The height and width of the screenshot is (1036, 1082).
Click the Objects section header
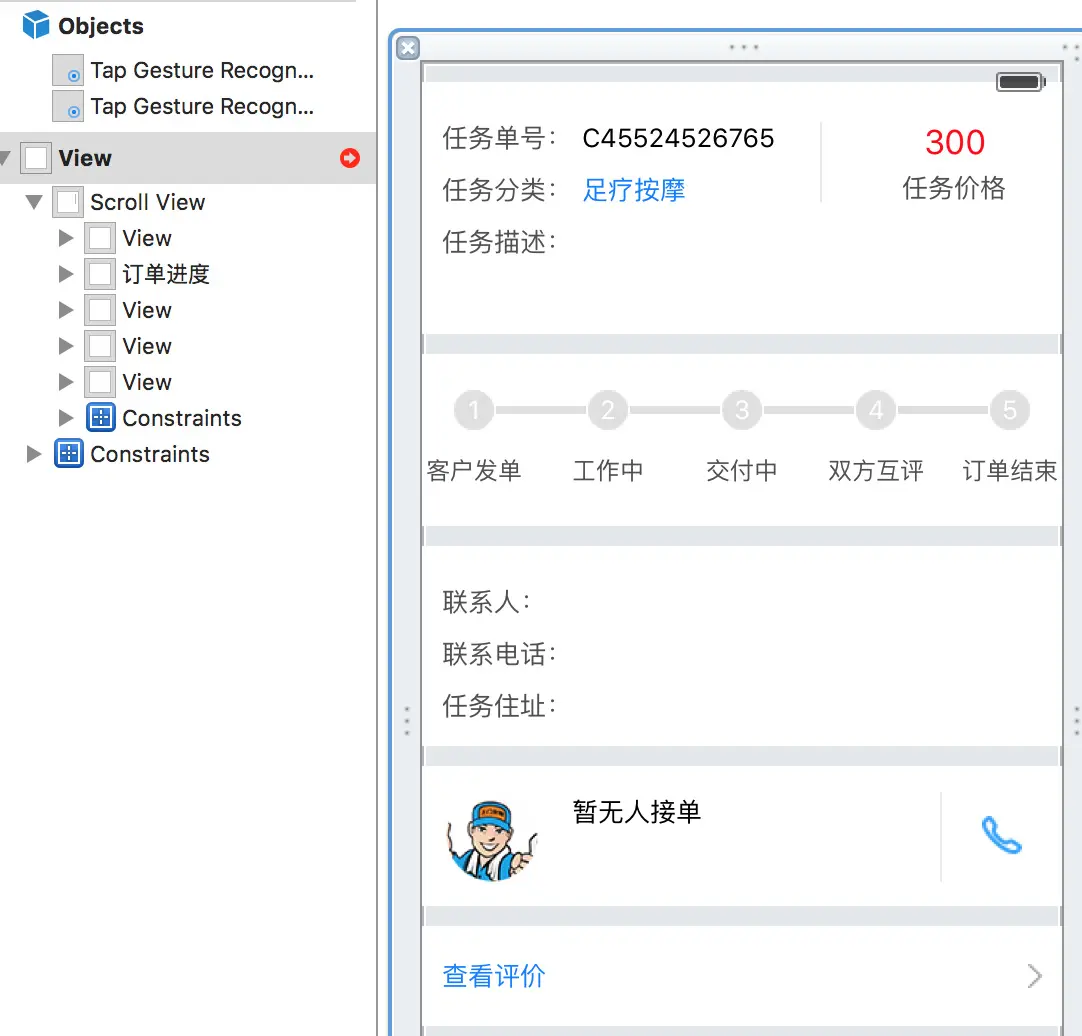(x=101, y=26)
